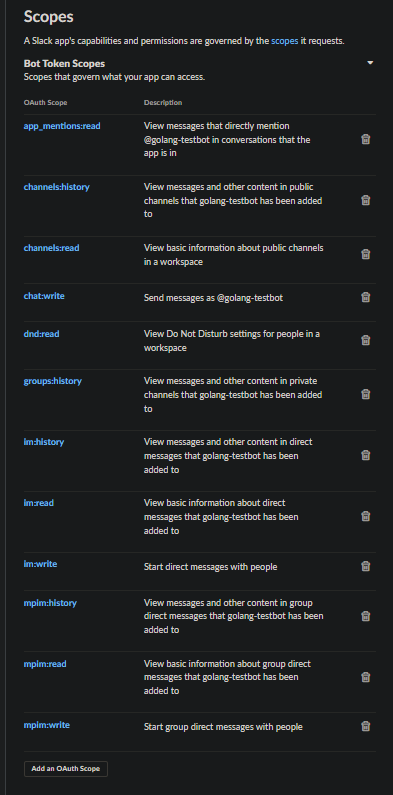The image size is (393, 795).
Task: Delete the groups:history scope
Action: (x=365, y=394)
